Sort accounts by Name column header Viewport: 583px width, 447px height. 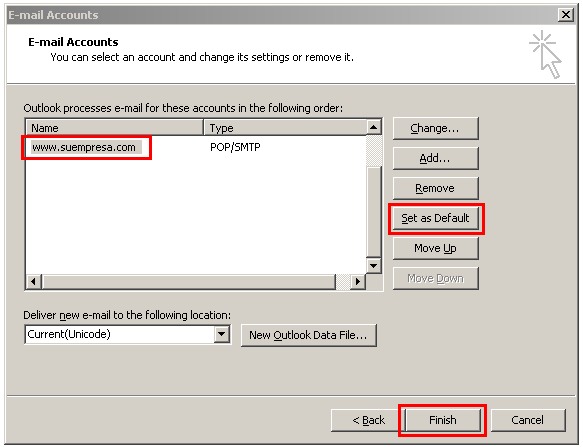[x=115, y=128]
